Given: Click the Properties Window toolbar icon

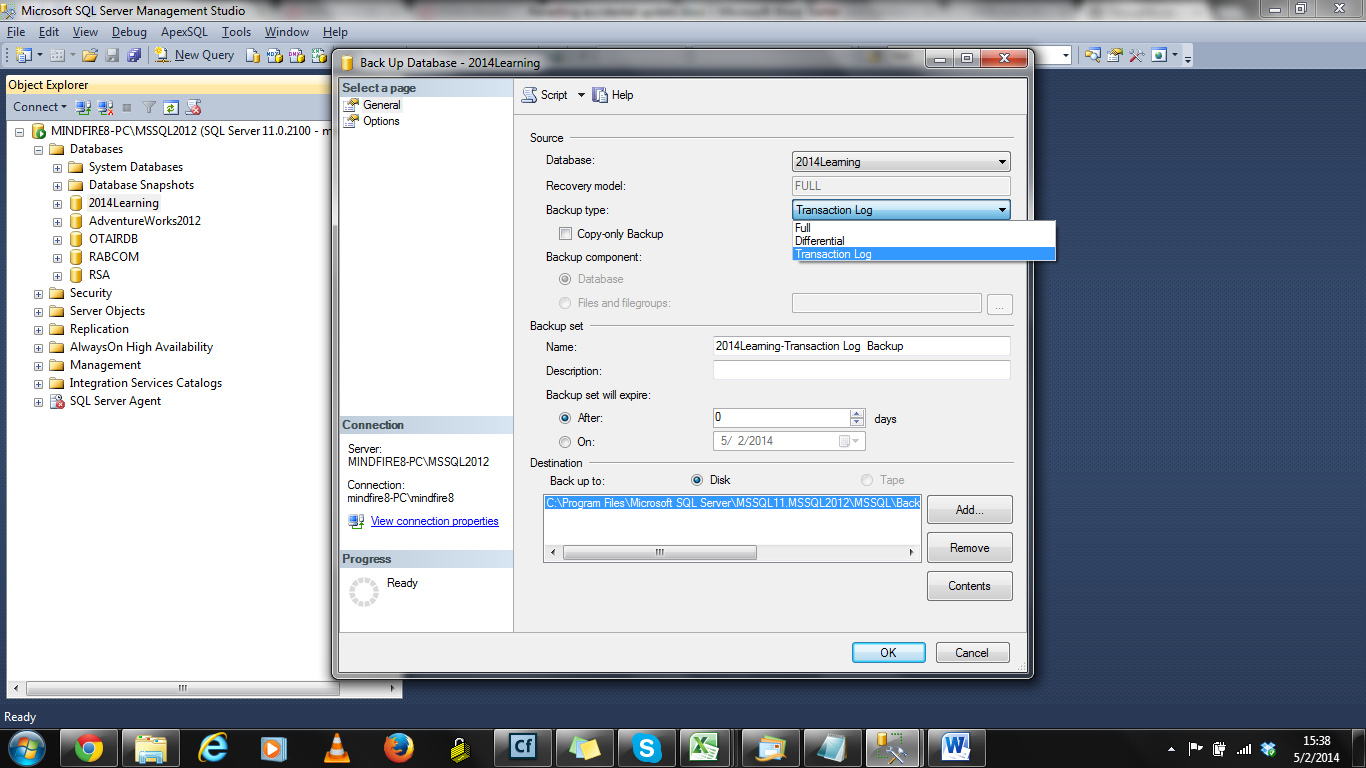Looking at the screenshot, I should (x=1115, y=55).
